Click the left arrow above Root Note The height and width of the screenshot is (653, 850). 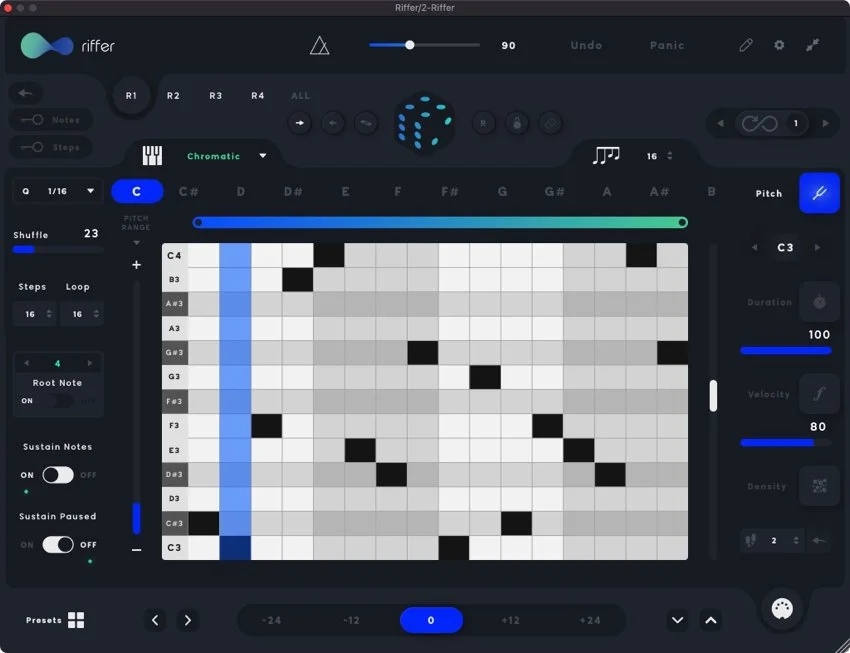tap(27, 363)
